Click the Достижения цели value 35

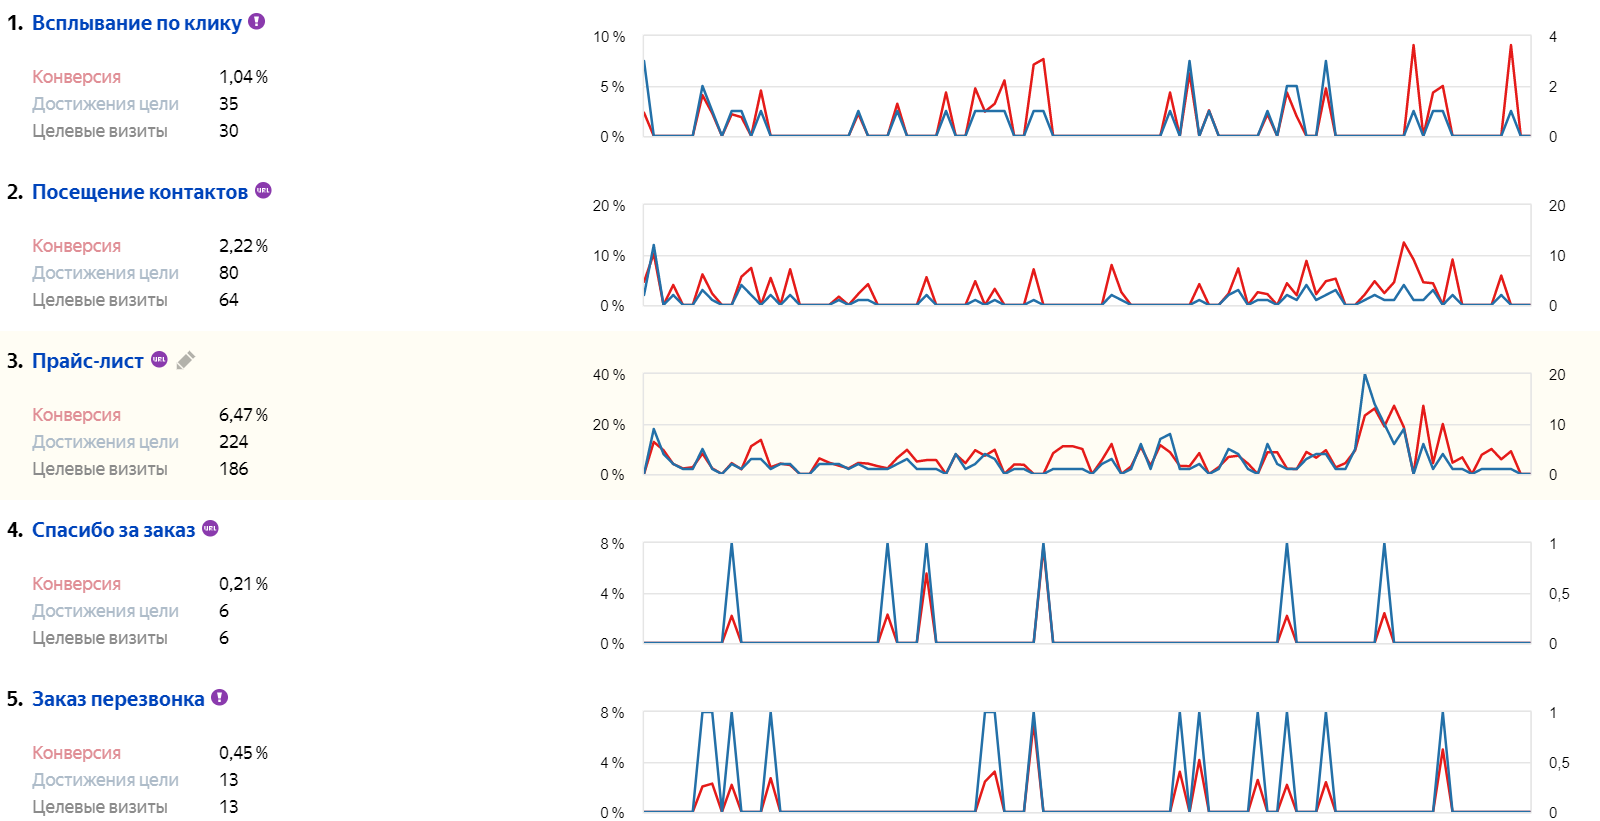coord(229,104)
